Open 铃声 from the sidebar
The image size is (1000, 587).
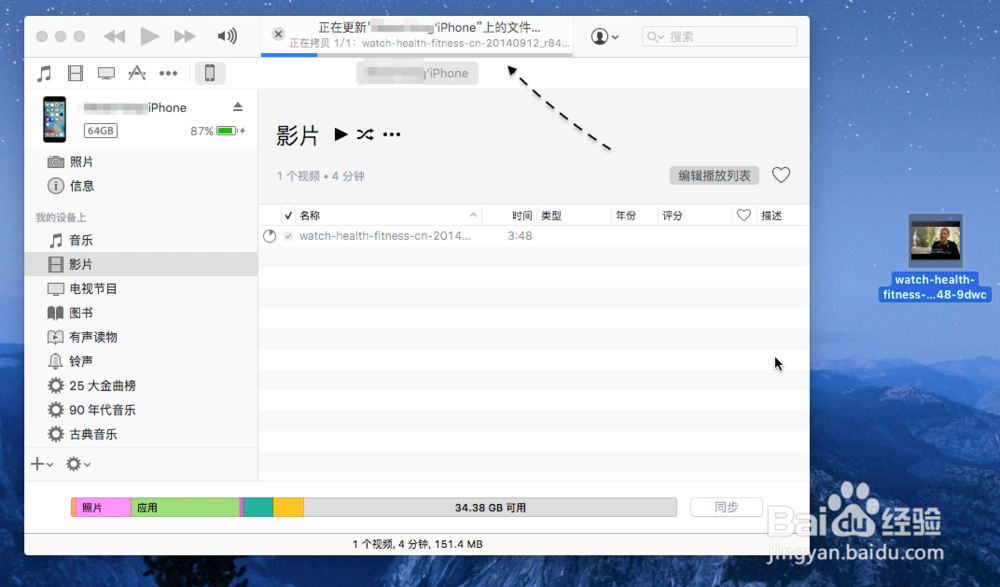coord(78,361)
